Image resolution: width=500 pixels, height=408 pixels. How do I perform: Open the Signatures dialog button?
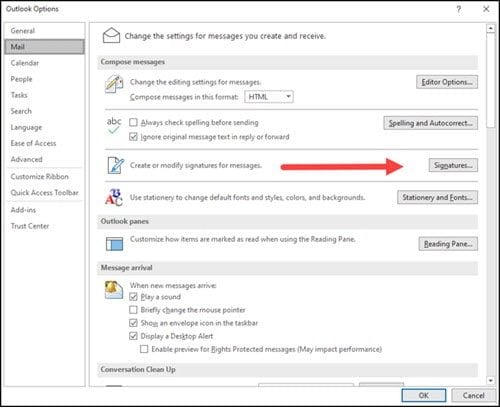click(453, 165)
